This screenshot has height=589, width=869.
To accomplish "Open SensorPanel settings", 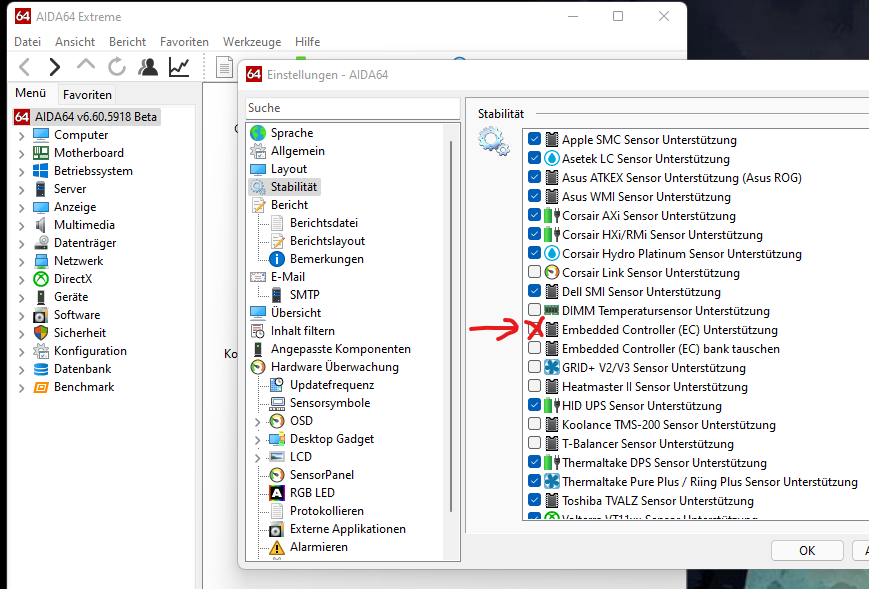I will pyautogui.click(x=321, y=475).
